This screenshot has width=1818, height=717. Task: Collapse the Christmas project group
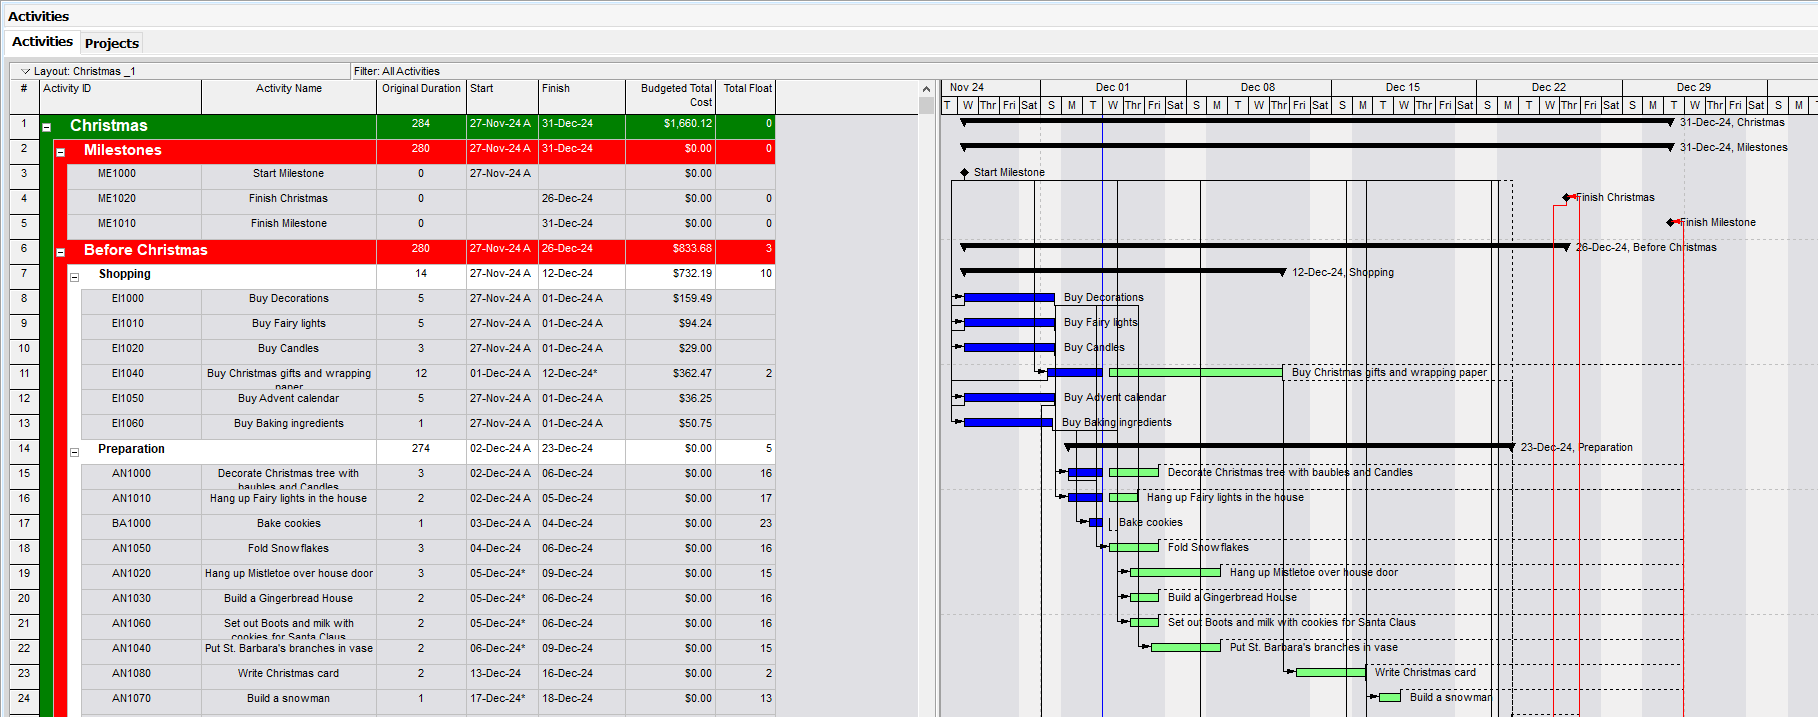(47, 127)
